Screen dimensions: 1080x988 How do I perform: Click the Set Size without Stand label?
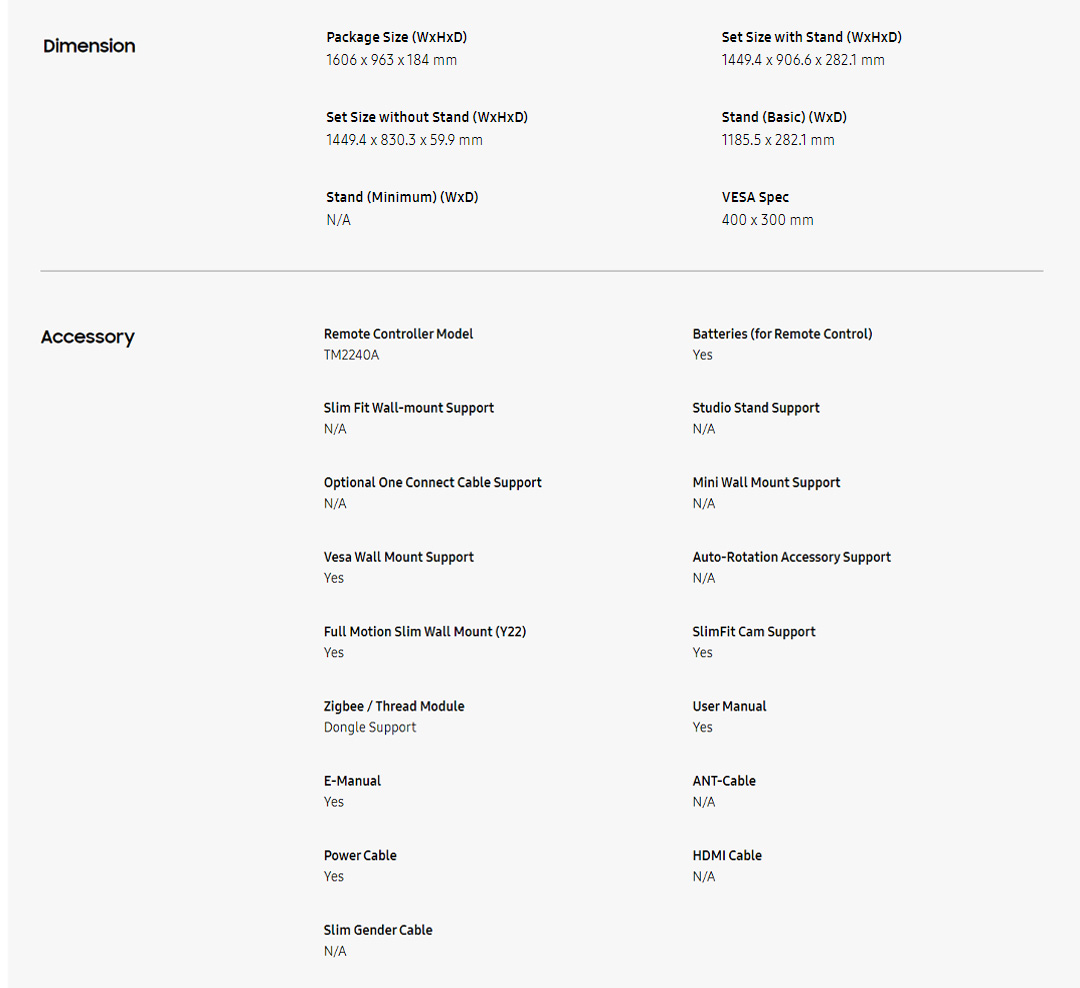point(426,117)
